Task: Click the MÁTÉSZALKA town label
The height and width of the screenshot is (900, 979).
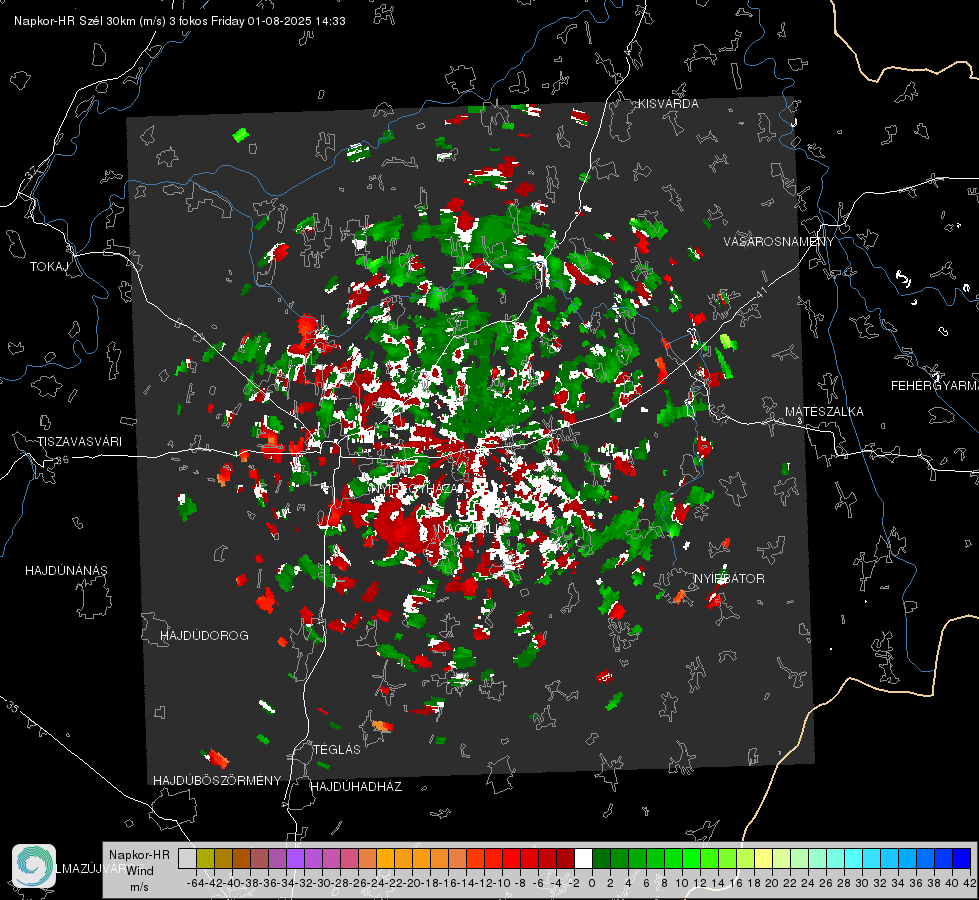Action: point(824,412)
